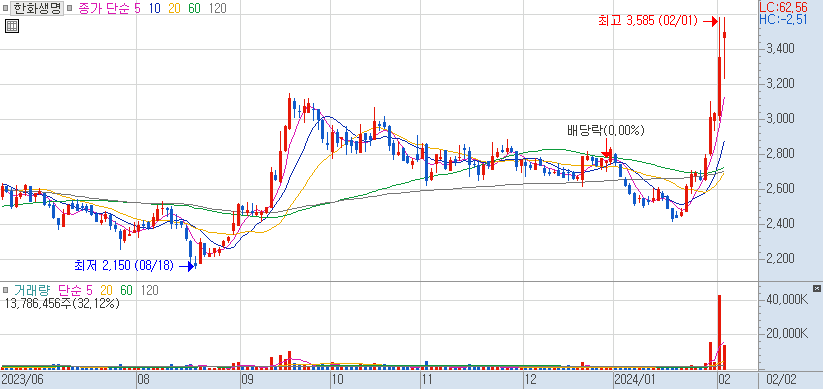Screen dimensions: 823x389
Task: Click the 02/02 current date label
Action: (x=782, y=380)
